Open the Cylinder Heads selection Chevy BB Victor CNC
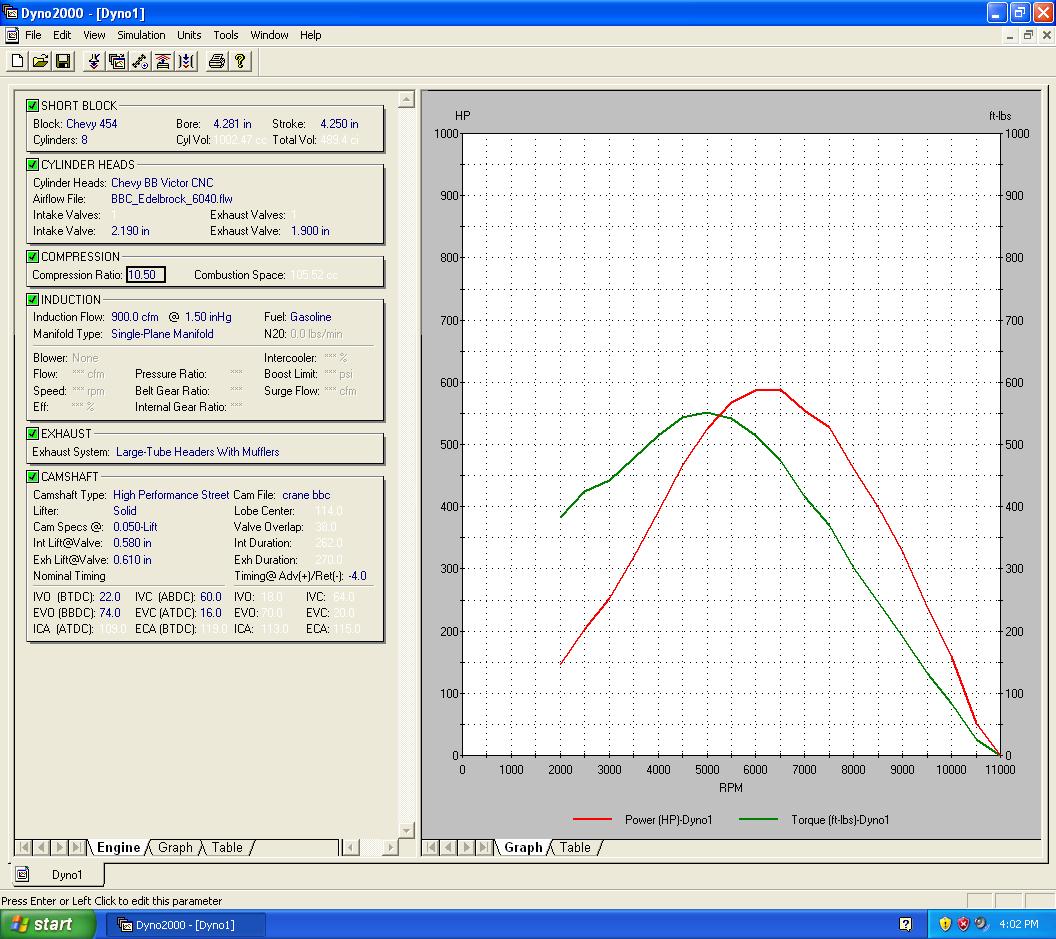 coord(162,183)
